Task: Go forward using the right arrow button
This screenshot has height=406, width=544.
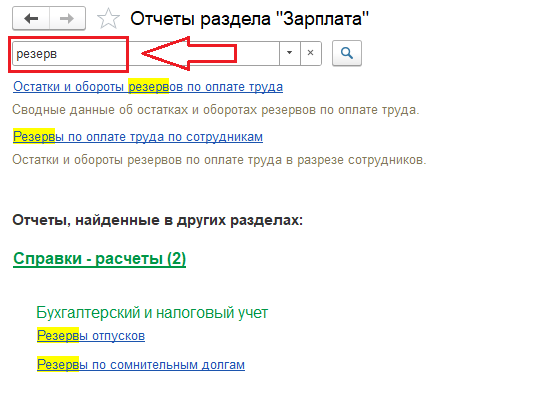Action: pos(67,18)
